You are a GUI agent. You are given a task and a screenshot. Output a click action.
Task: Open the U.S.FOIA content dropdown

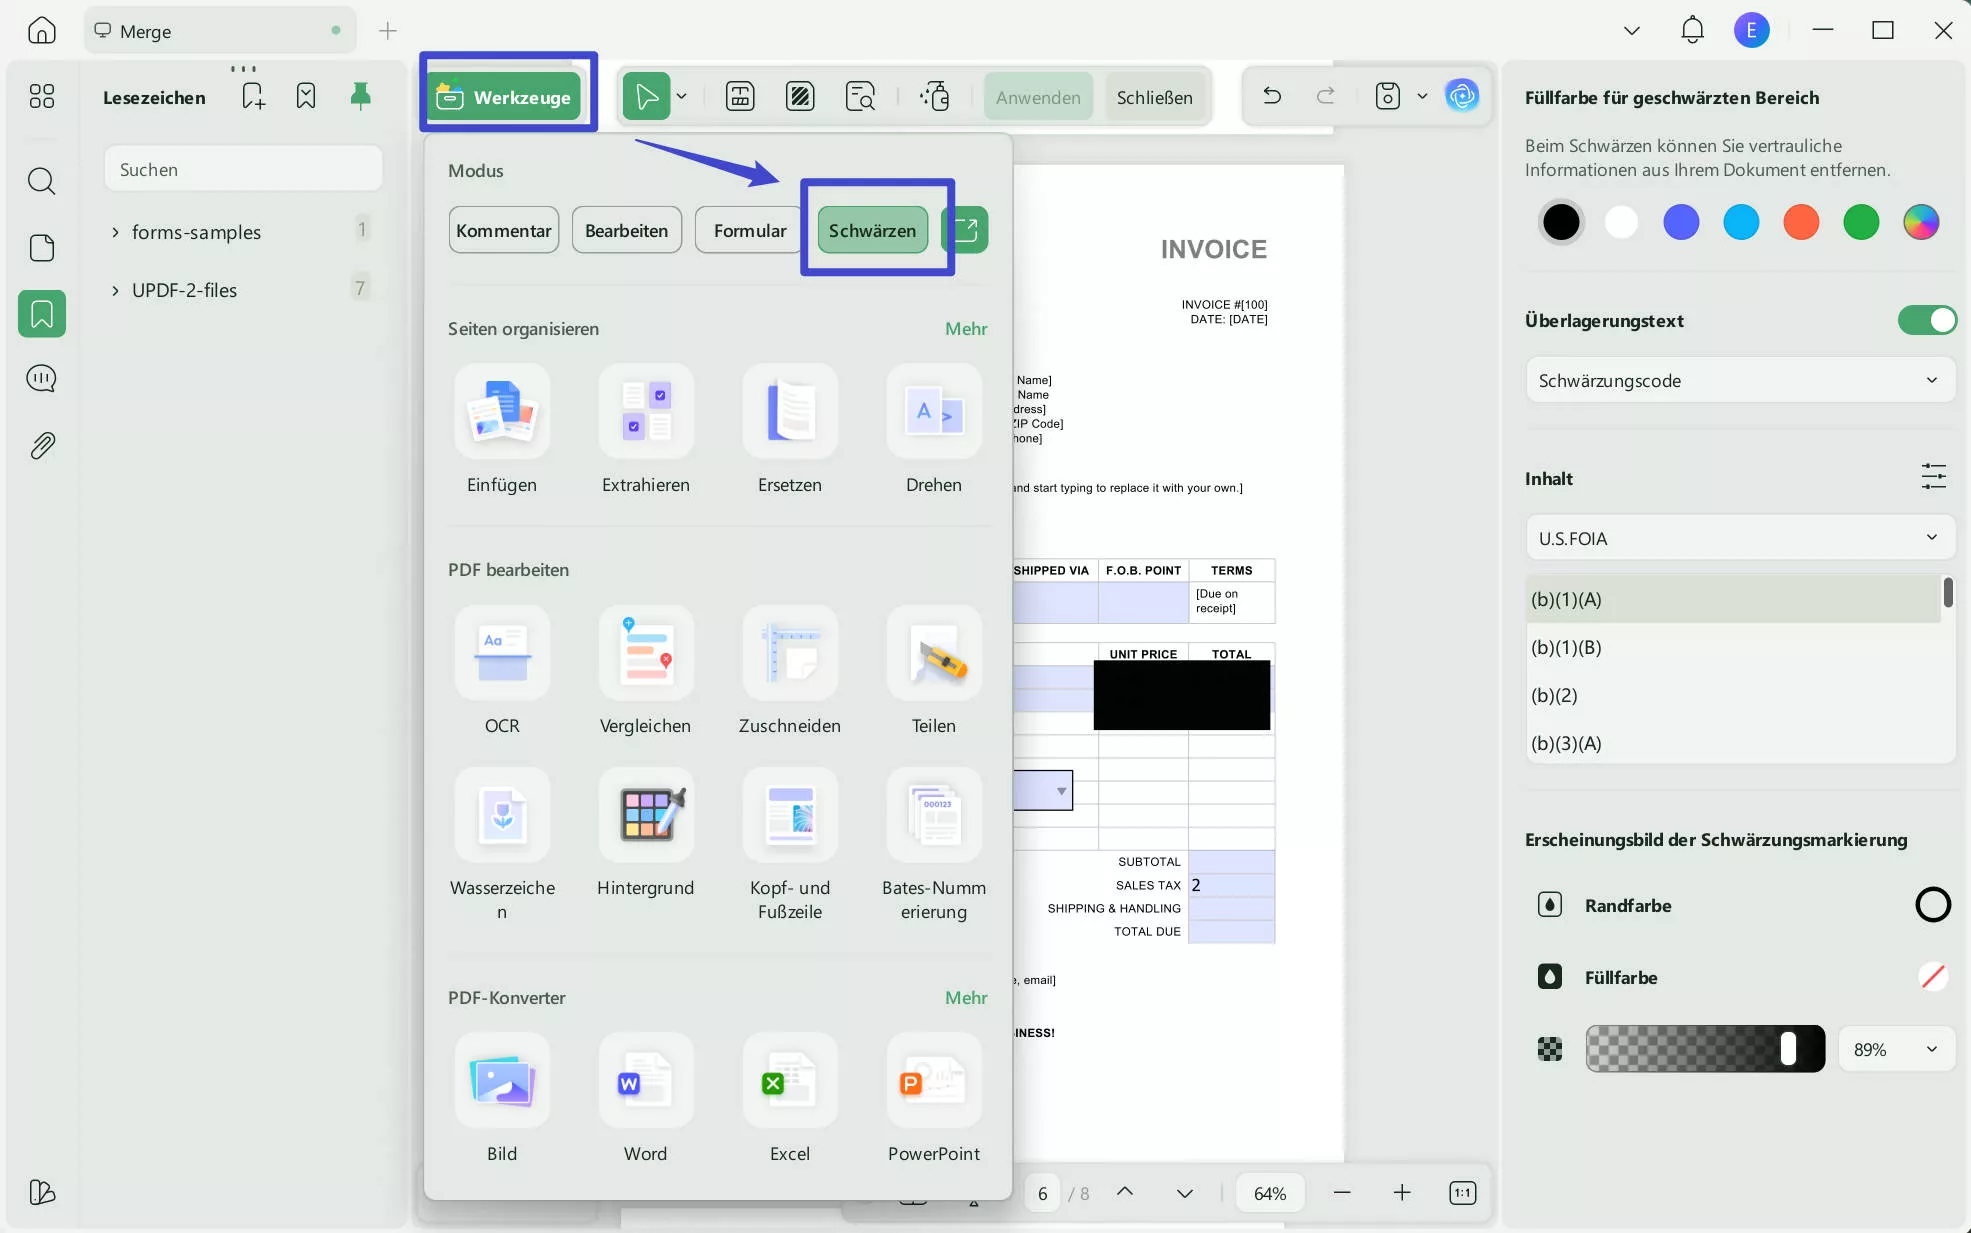click(1739, 538)
